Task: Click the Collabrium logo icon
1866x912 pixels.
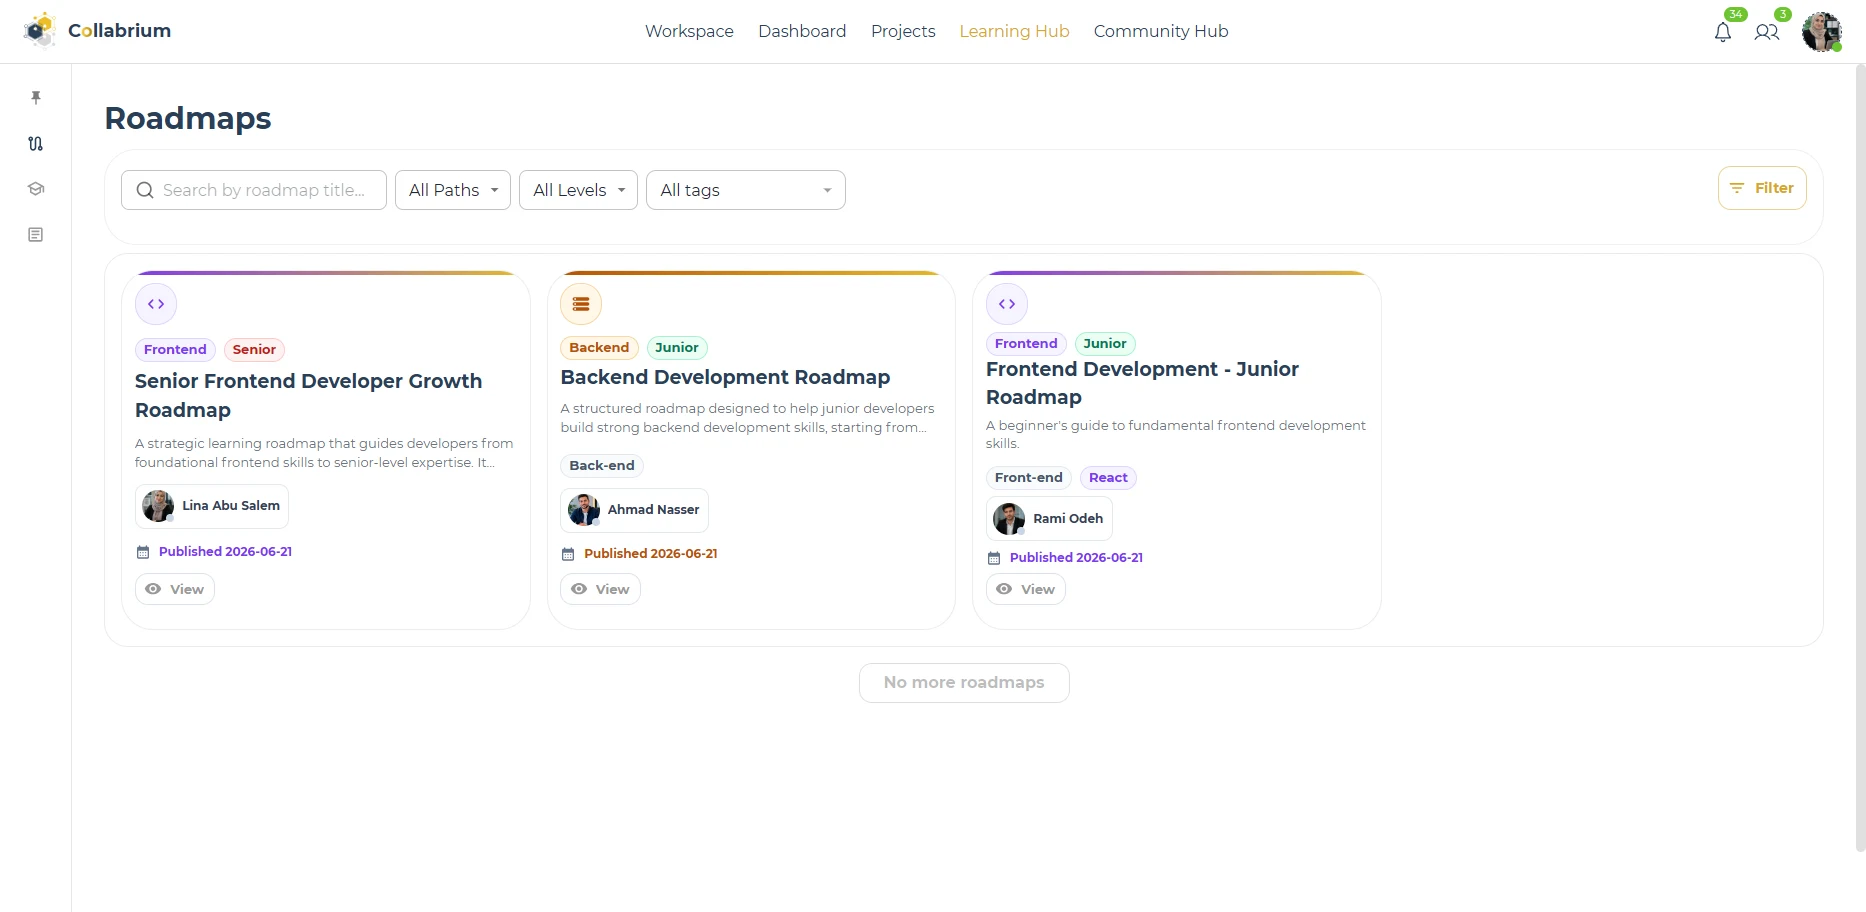Action: [x=40, y=31]
